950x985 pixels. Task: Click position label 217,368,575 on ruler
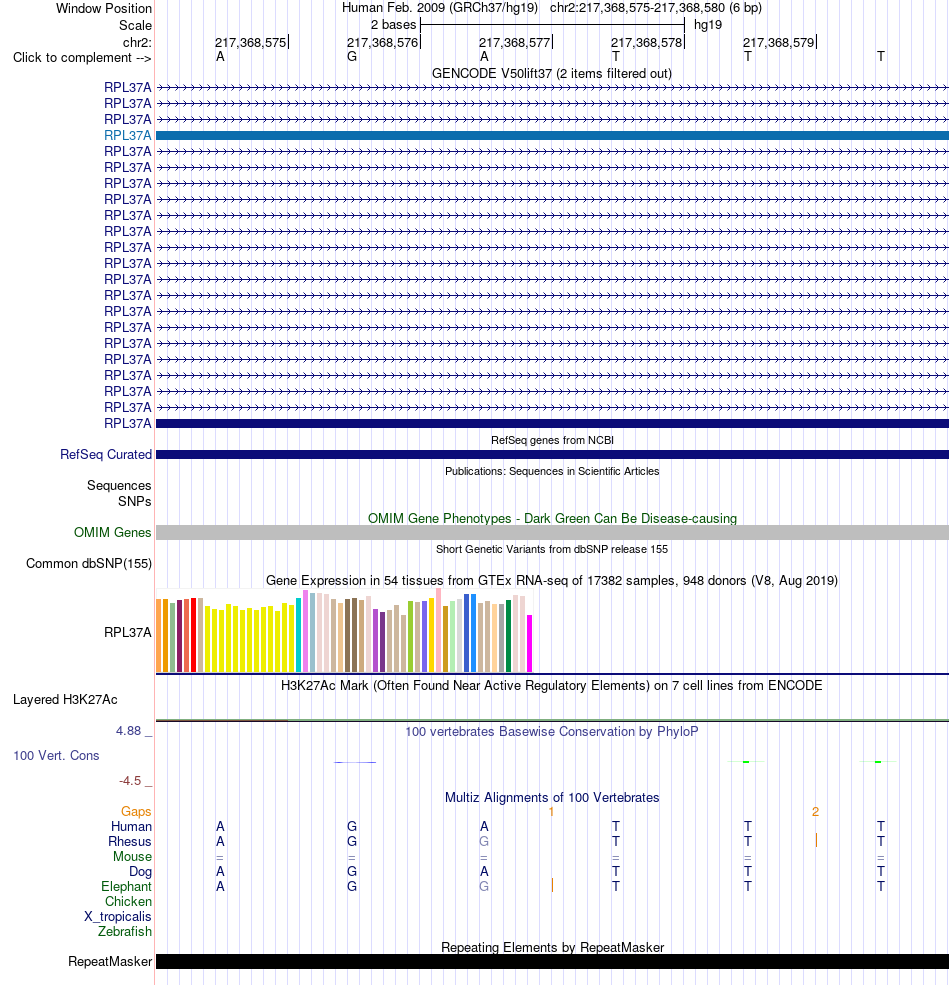click(x=250, y=42)
